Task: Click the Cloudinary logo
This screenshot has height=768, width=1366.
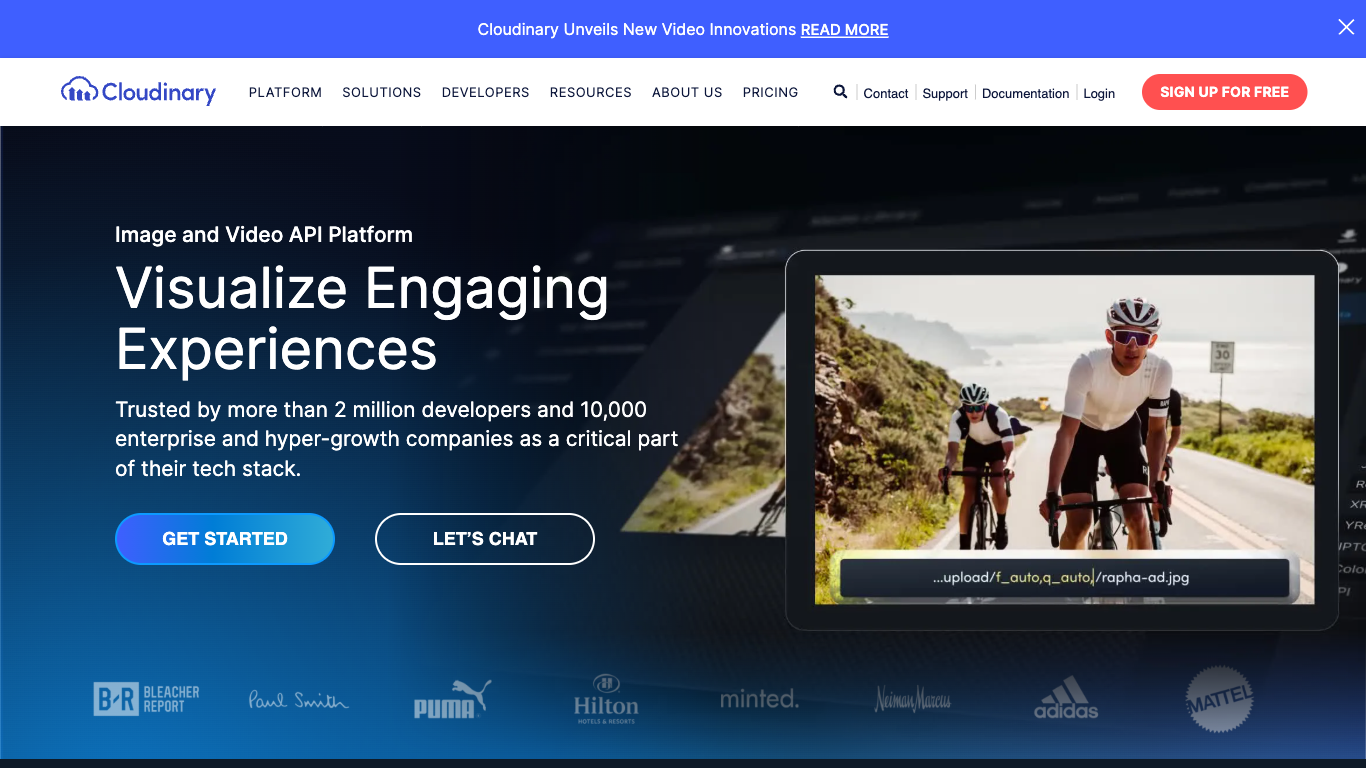Action: coord(138,92)
